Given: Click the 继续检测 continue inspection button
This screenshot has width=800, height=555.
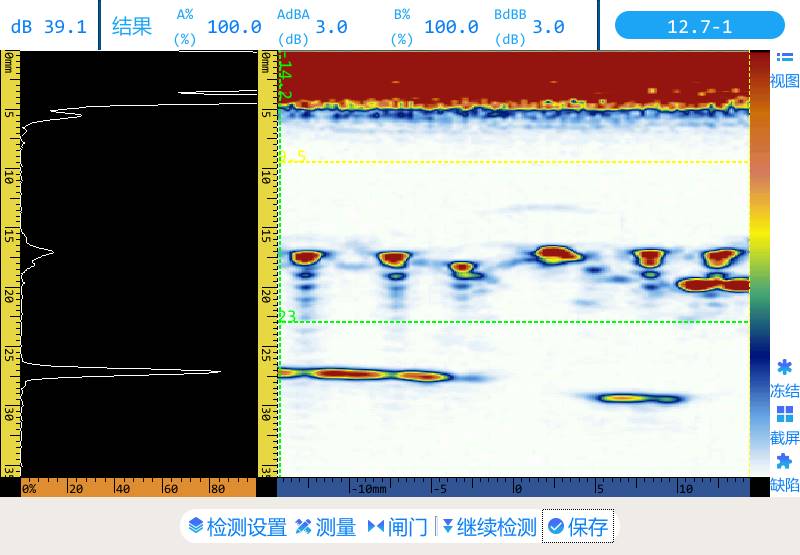Looking at the screenshot, I should 489,527.
